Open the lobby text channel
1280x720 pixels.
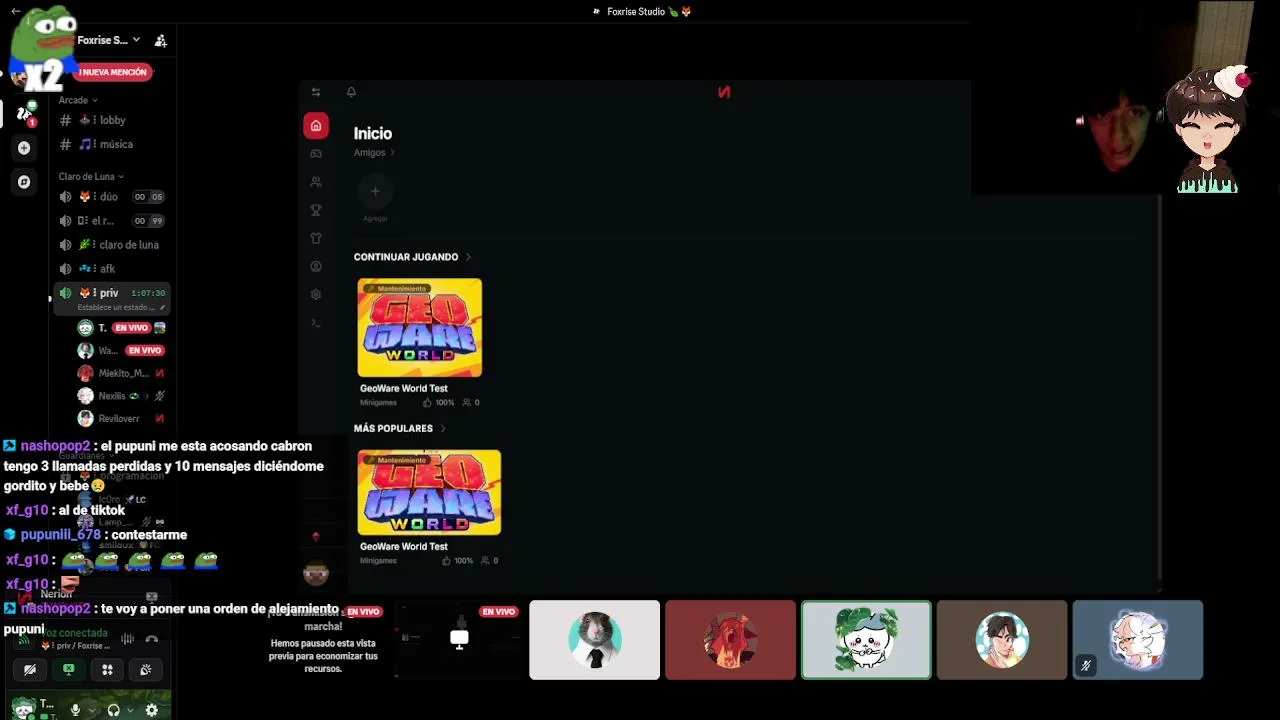coord(110,120)
